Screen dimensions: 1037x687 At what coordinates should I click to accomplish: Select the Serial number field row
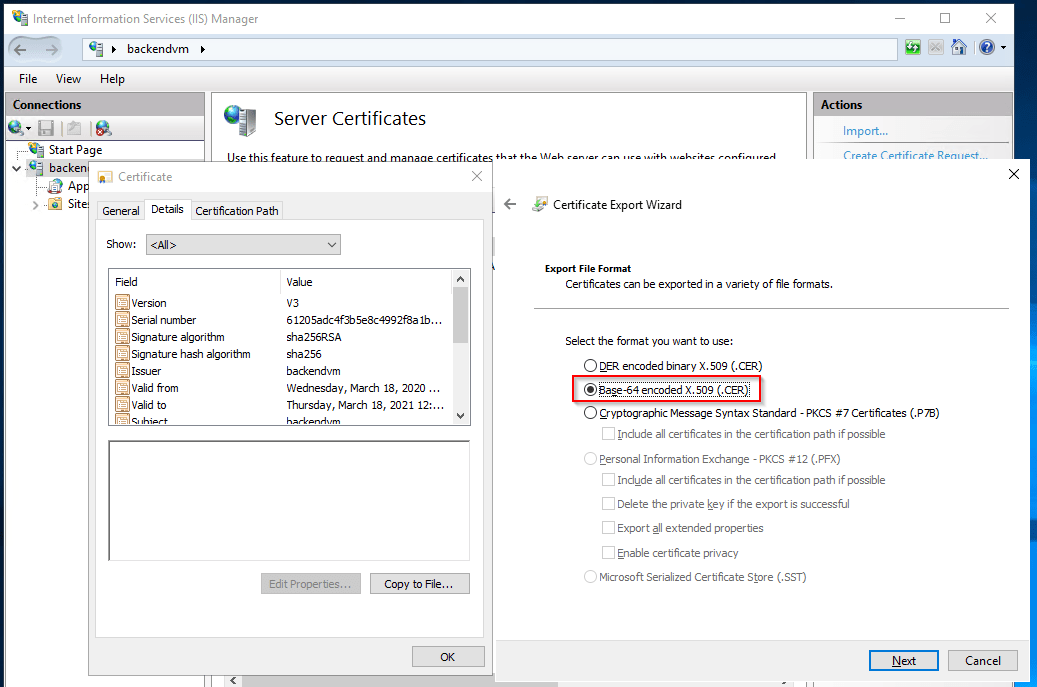282,320
